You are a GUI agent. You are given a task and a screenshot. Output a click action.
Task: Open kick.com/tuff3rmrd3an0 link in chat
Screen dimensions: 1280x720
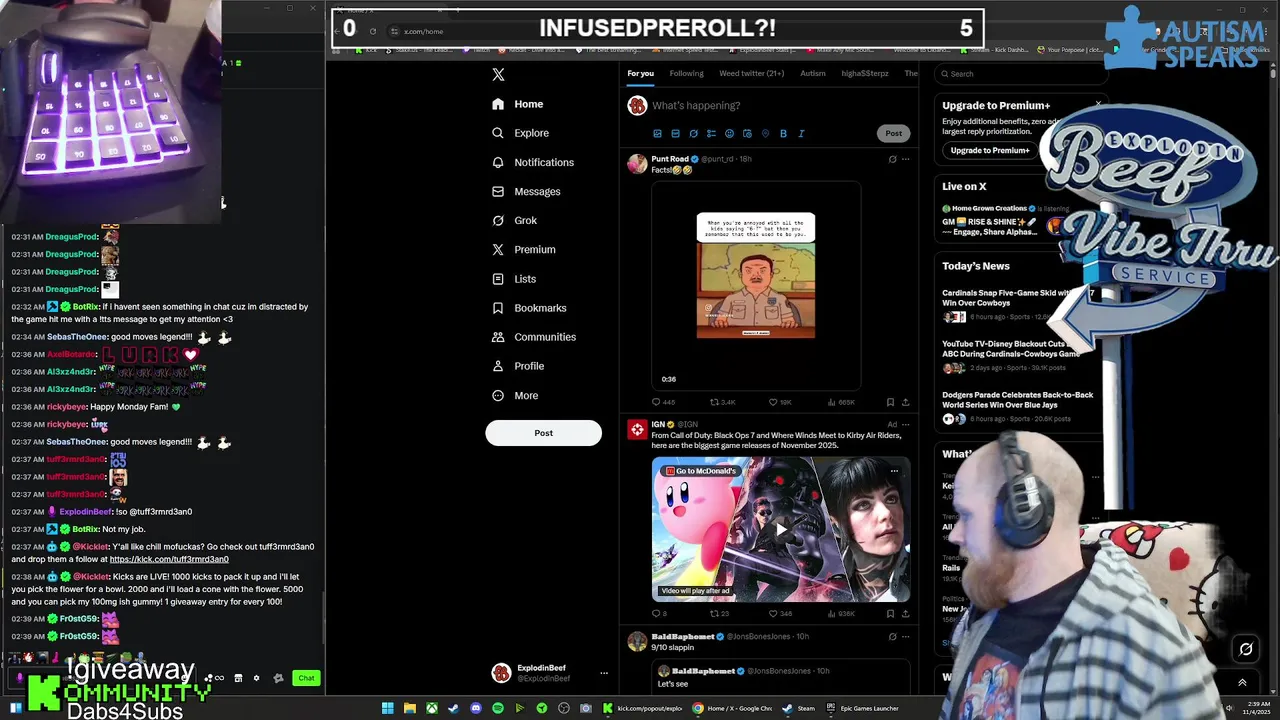pyautogui.click(x=169, y=559)
